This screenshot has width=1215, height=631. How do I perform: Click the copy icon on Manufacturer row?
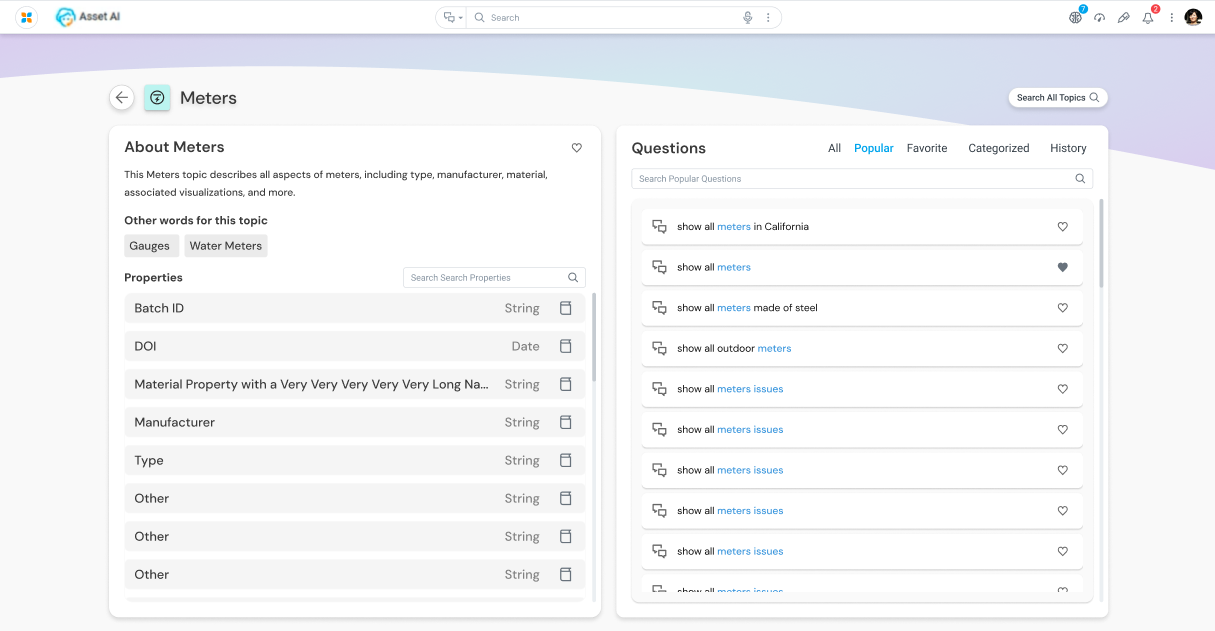click(565, 422)
